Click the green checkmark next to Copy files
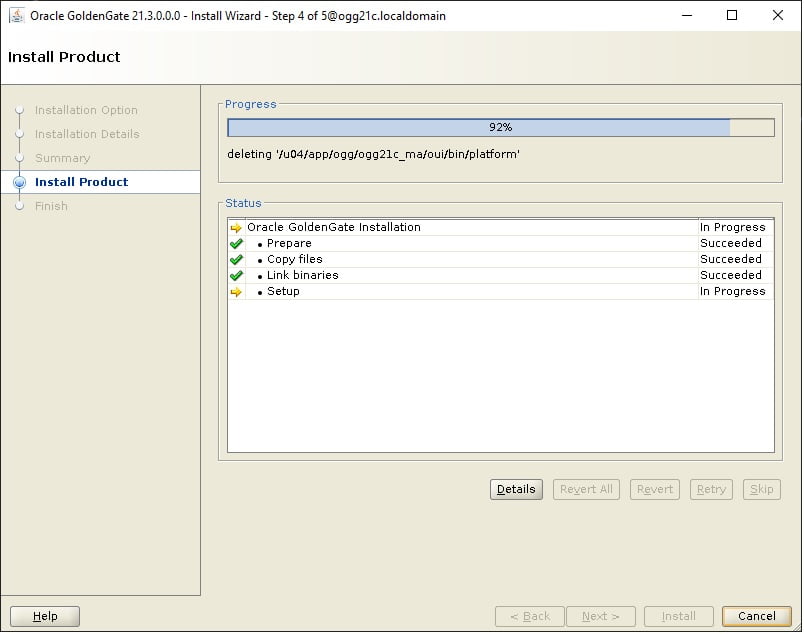Viewport: 804px width, 634px height. 236,260
